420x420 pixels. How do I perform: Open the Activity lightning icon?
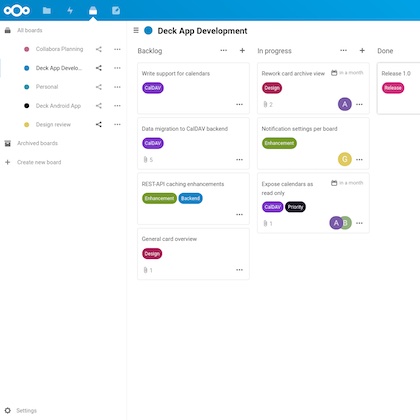point(70,11)
